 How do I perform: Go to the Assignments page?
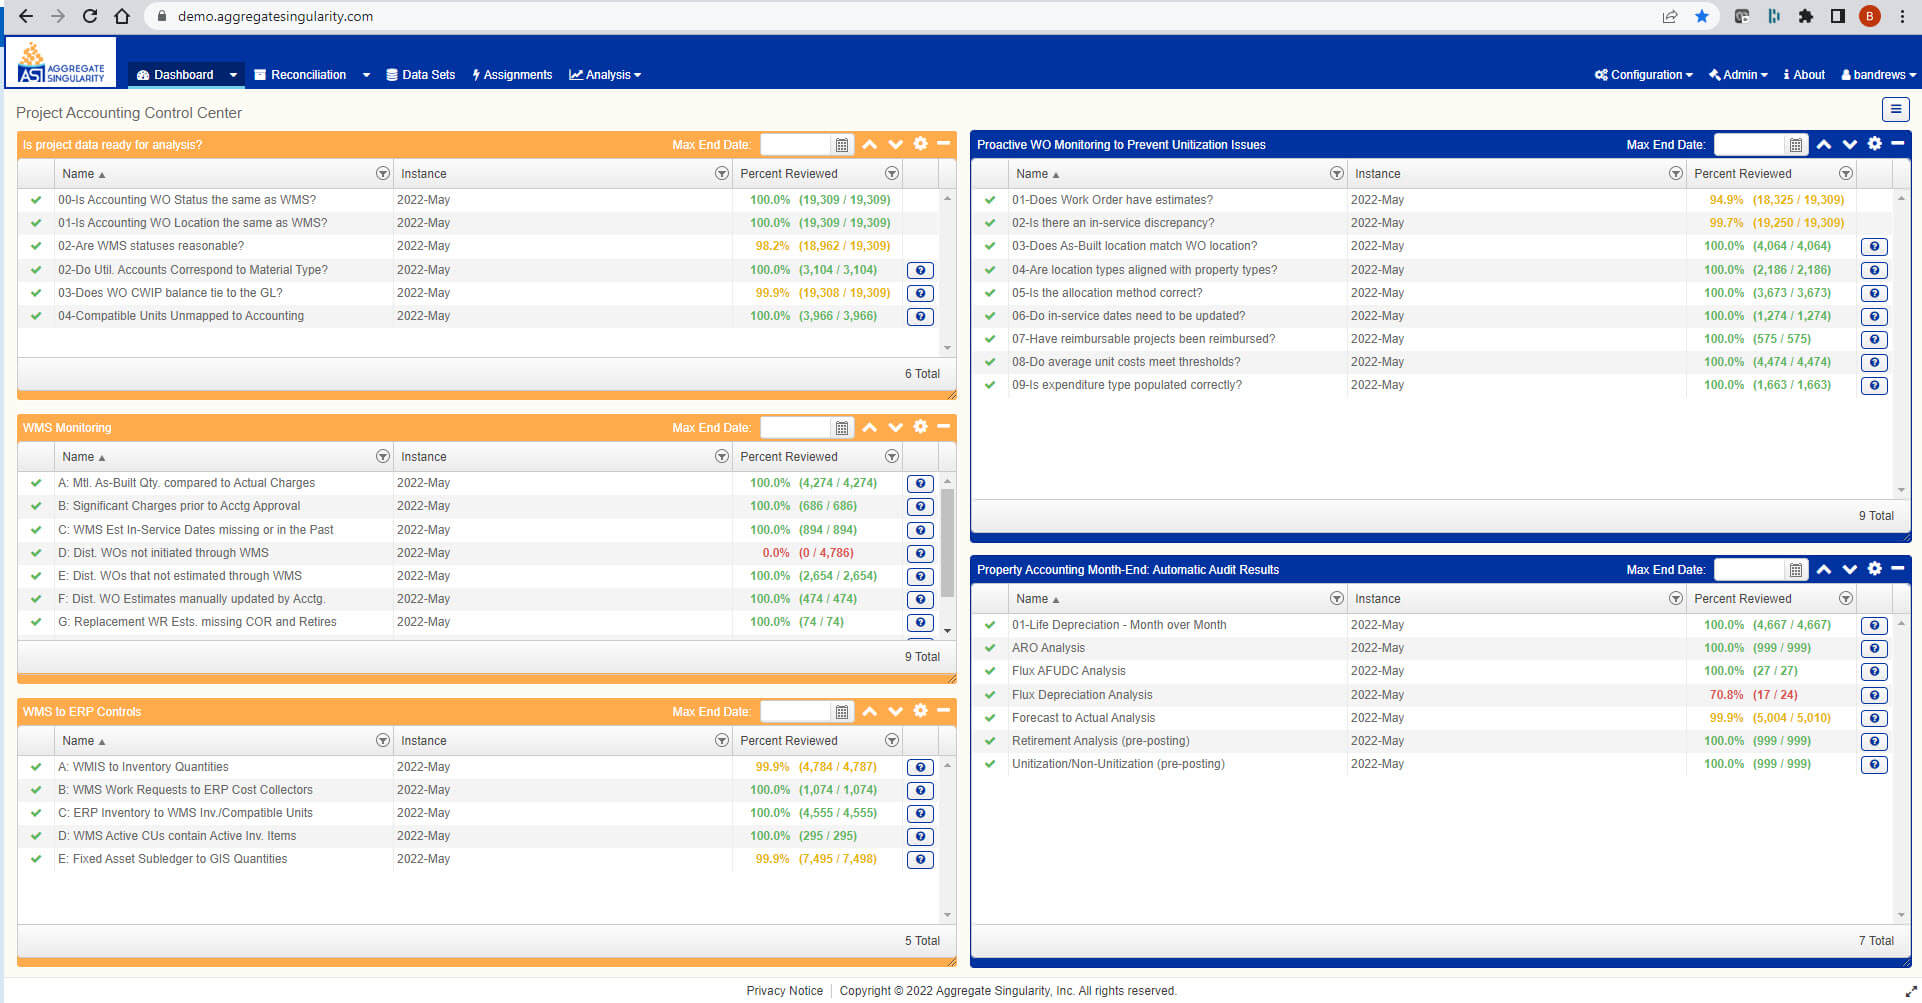(512, 75)
